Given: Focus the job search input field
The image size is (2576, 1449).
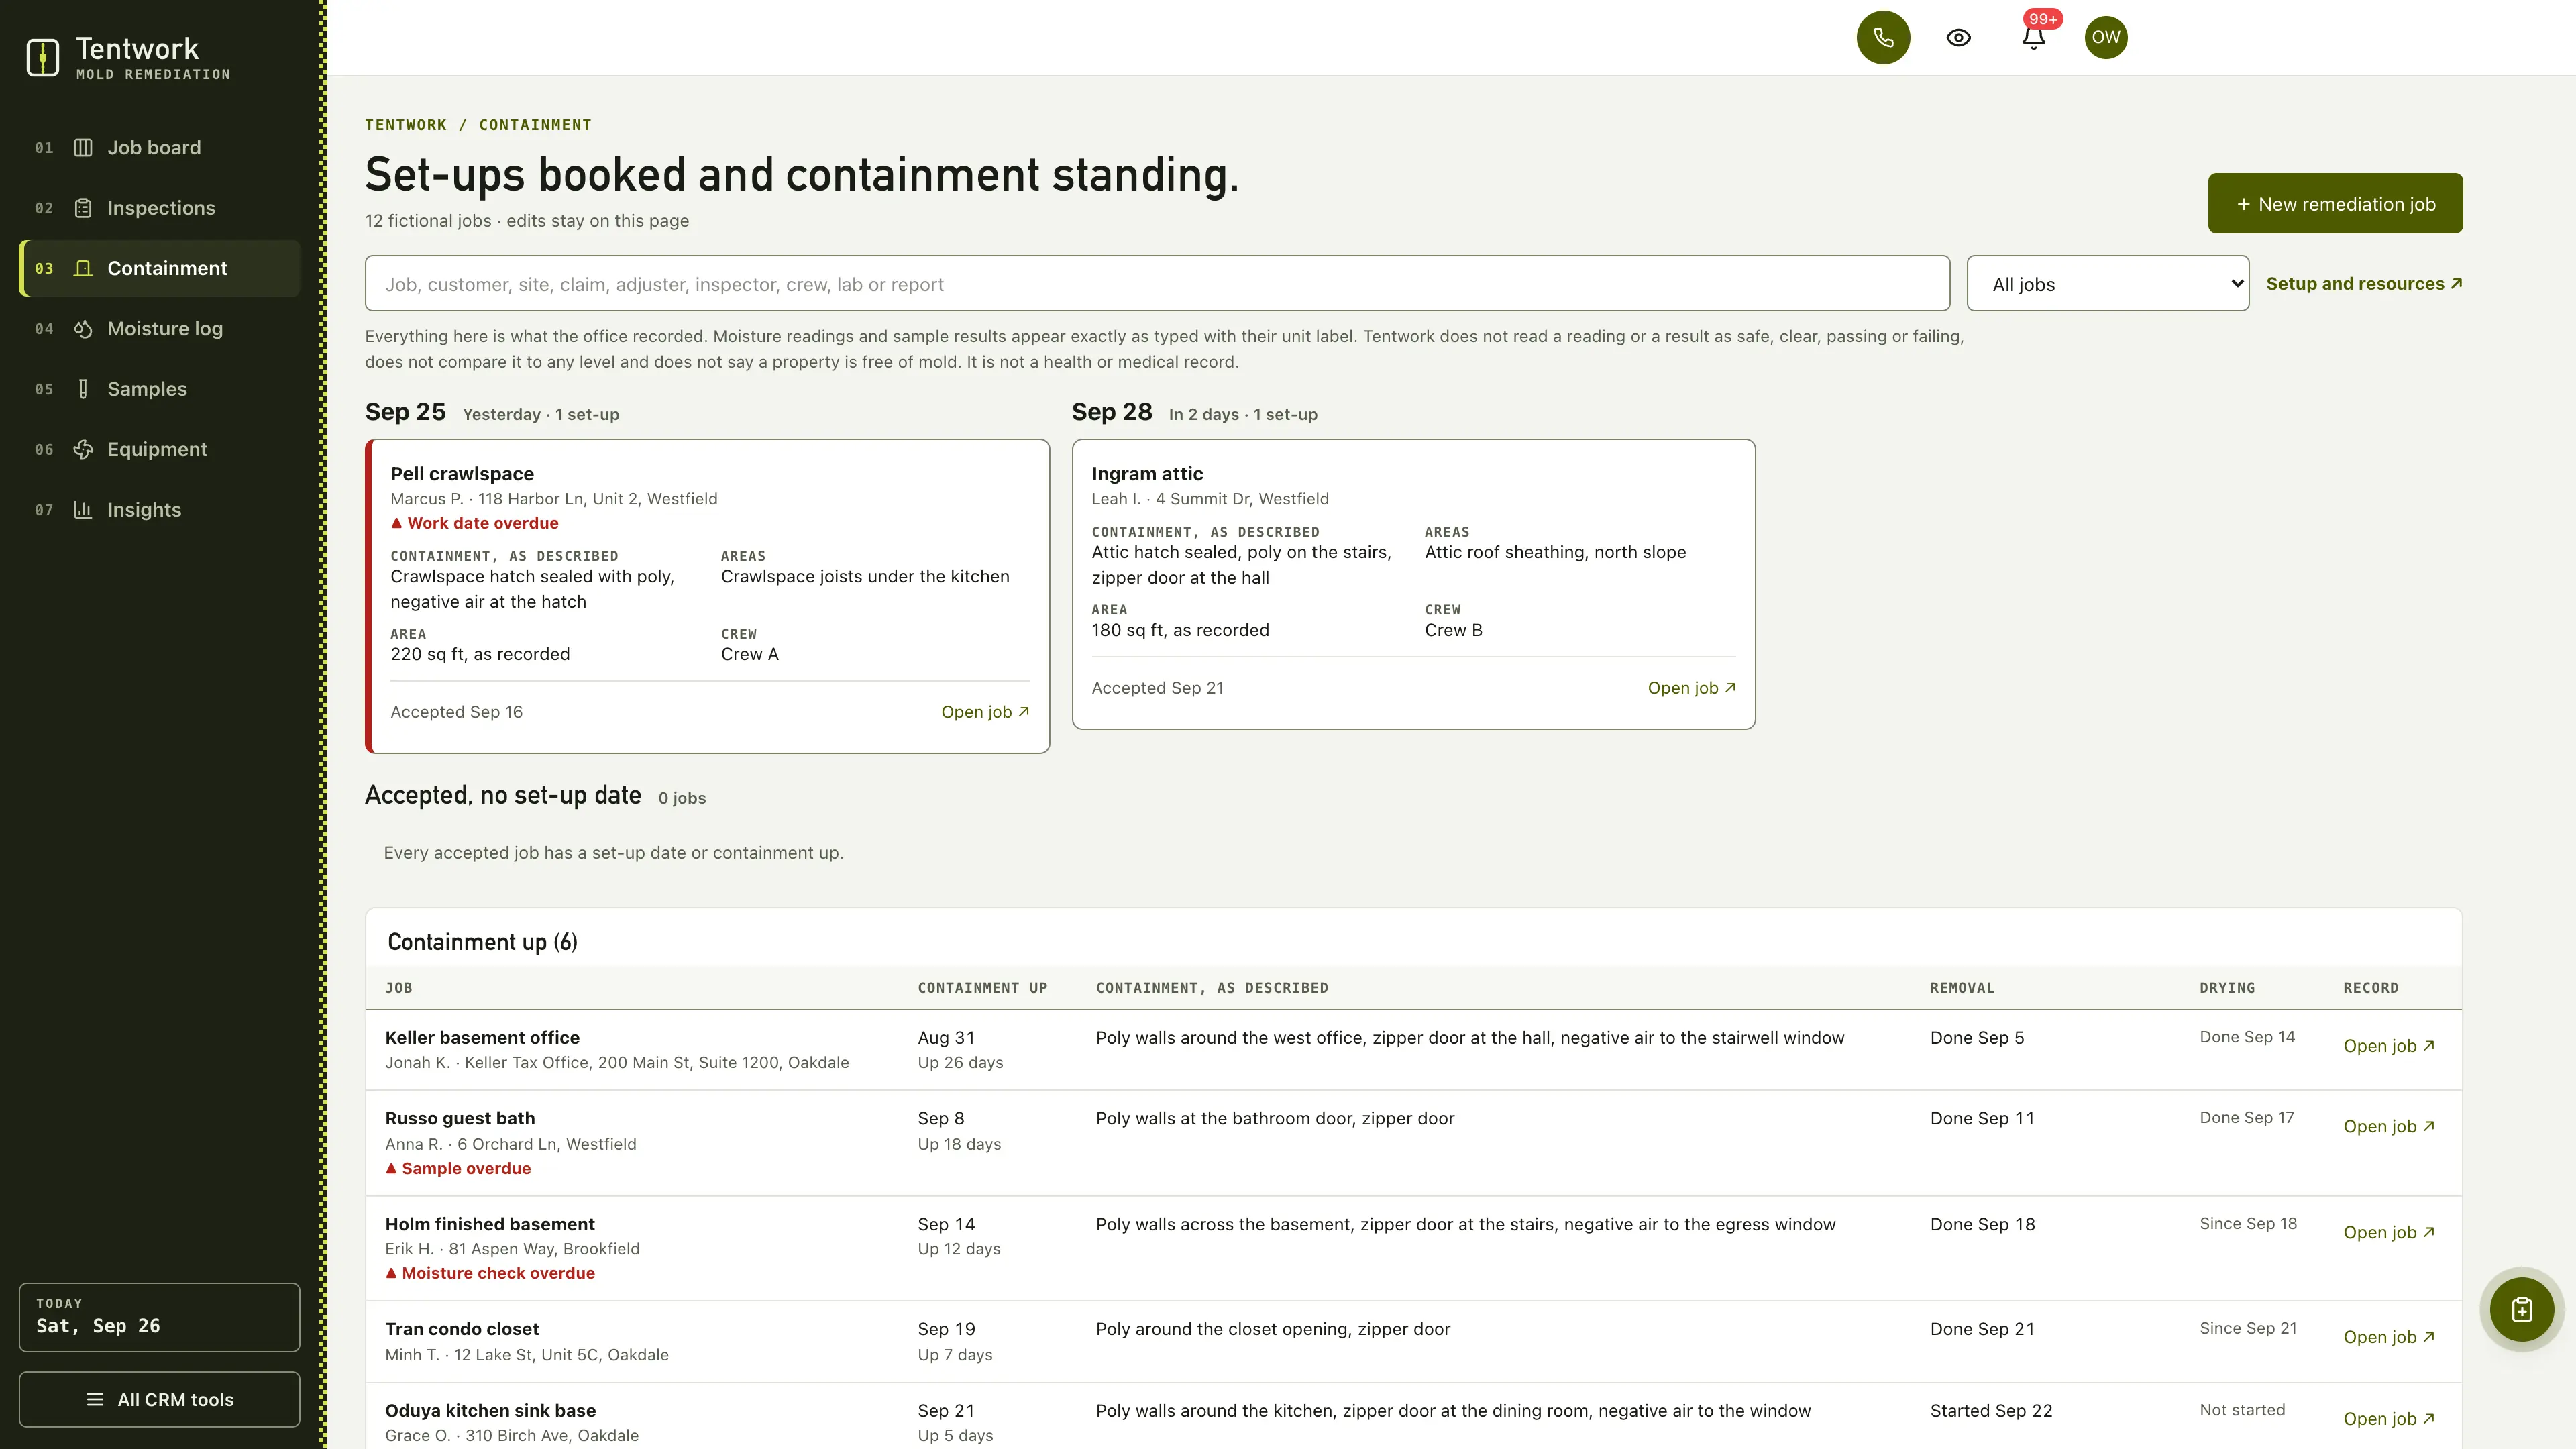Looking at the screenshot, I should [x=1157, y=284].
